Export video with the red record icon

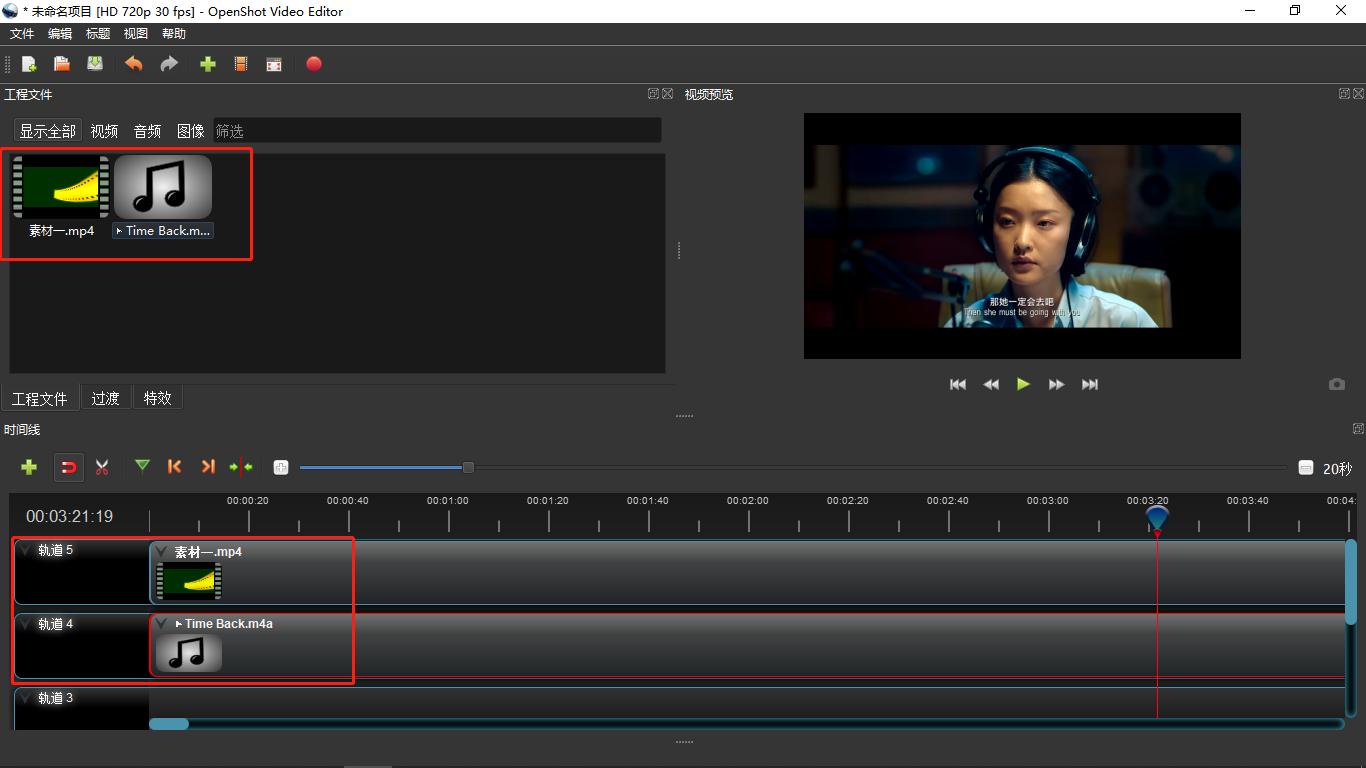click(314, 64)
